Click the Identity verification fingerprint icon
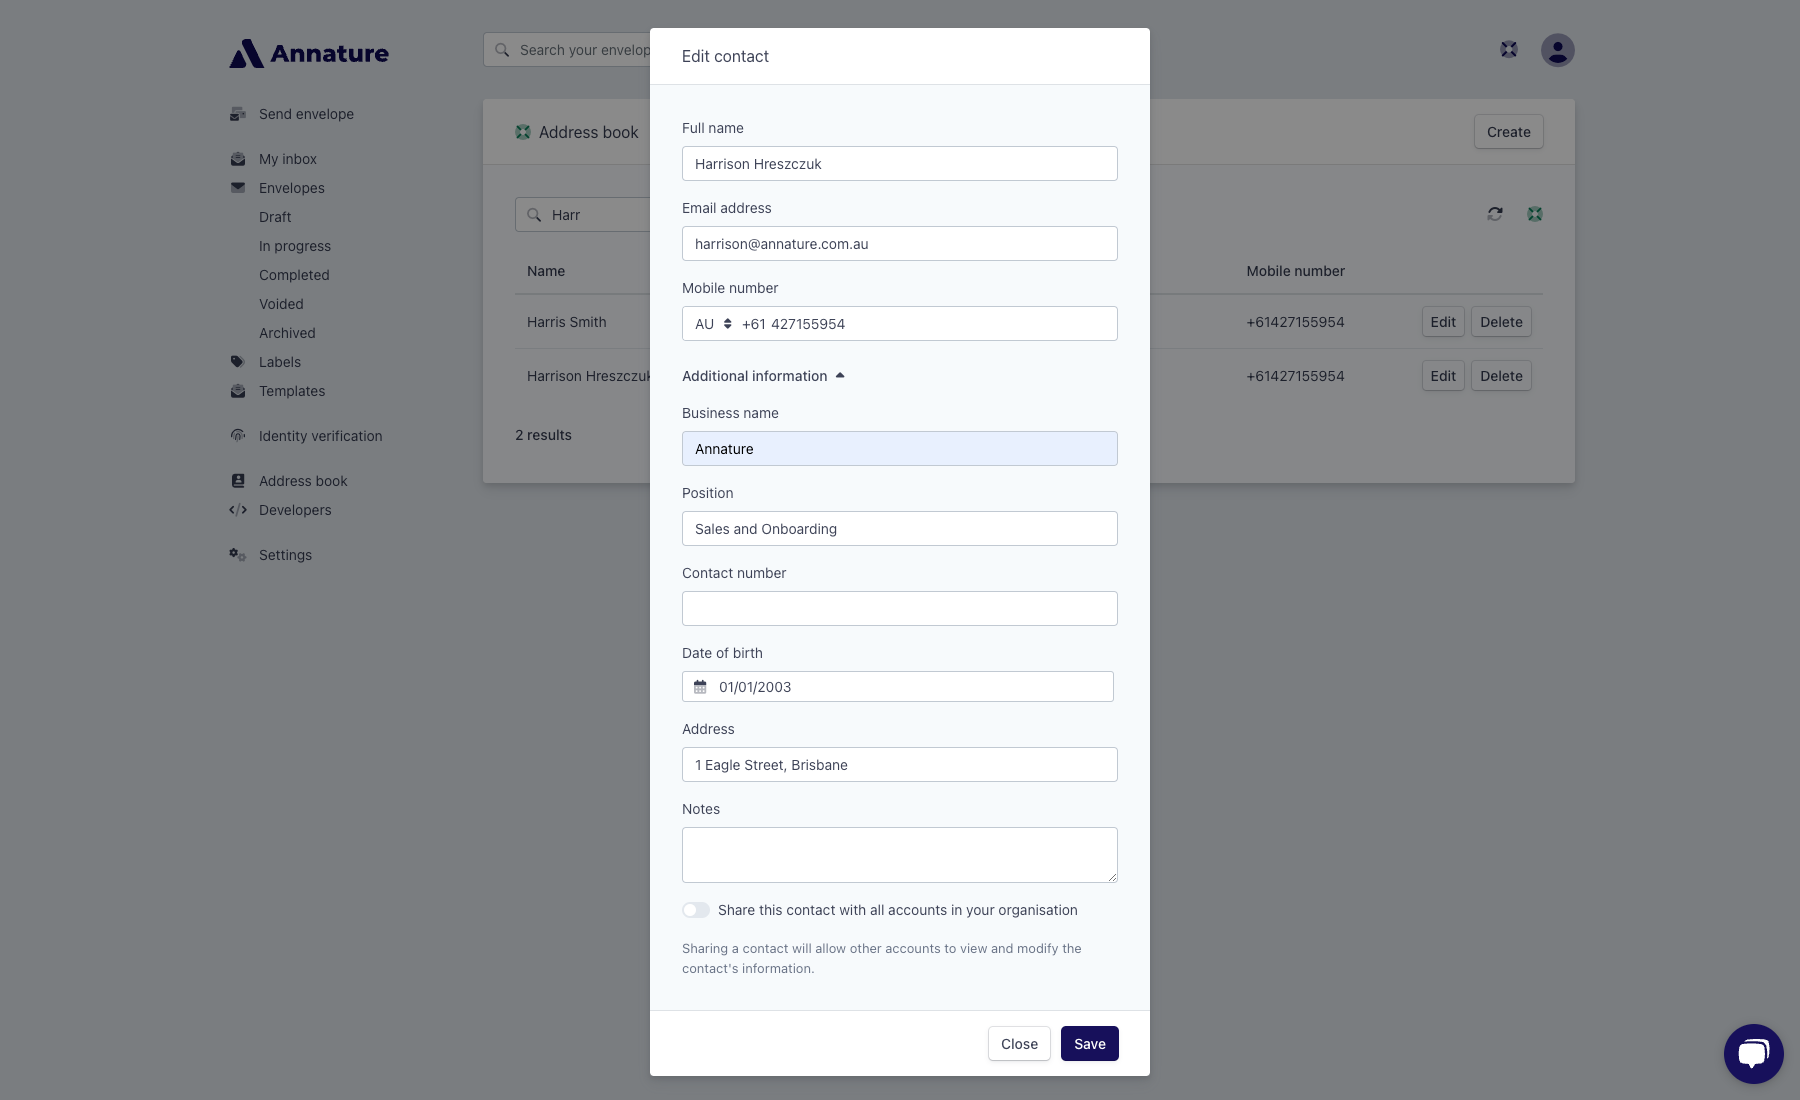This screenshot has height=1100, width=1800. (x=238, y=436)
